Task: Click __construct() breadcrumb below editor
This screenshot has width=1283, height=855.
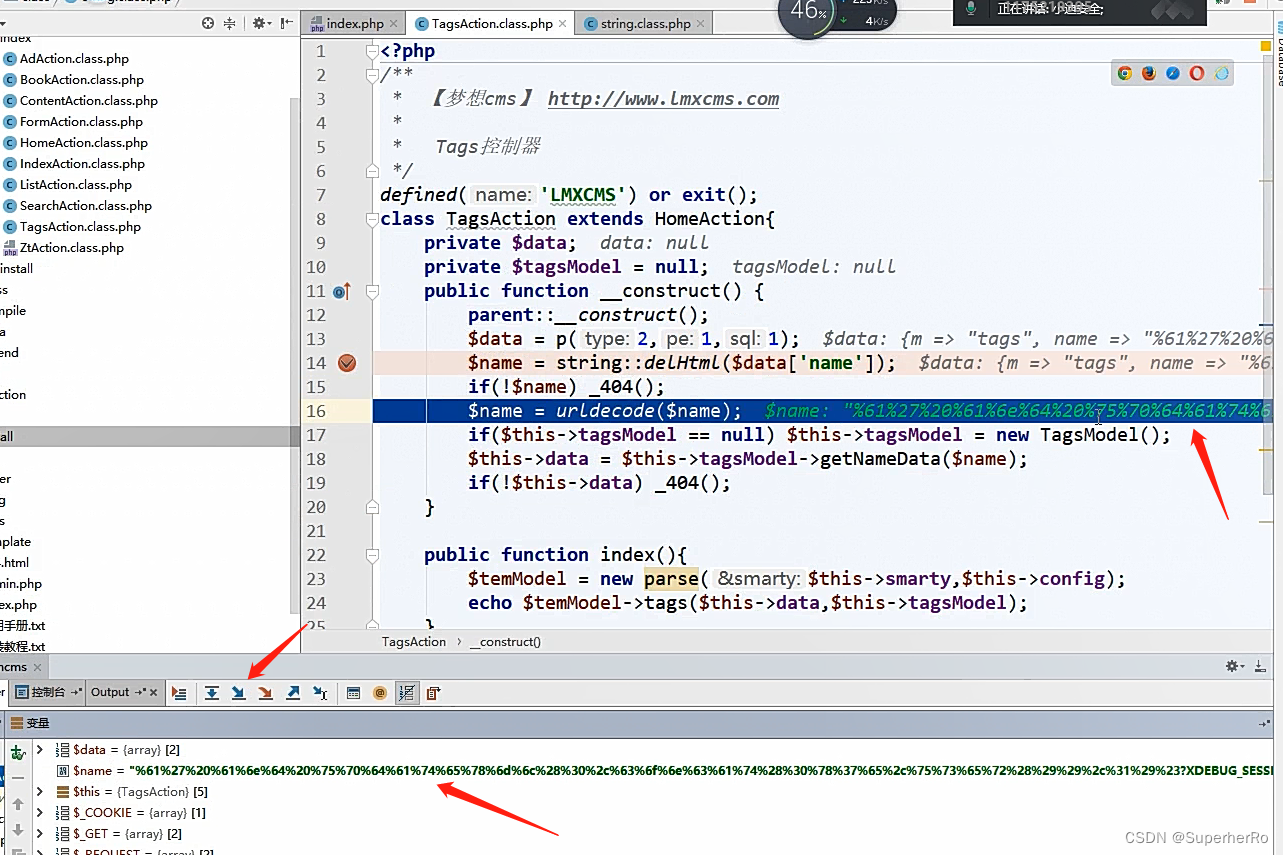Action: click(505, 642)
